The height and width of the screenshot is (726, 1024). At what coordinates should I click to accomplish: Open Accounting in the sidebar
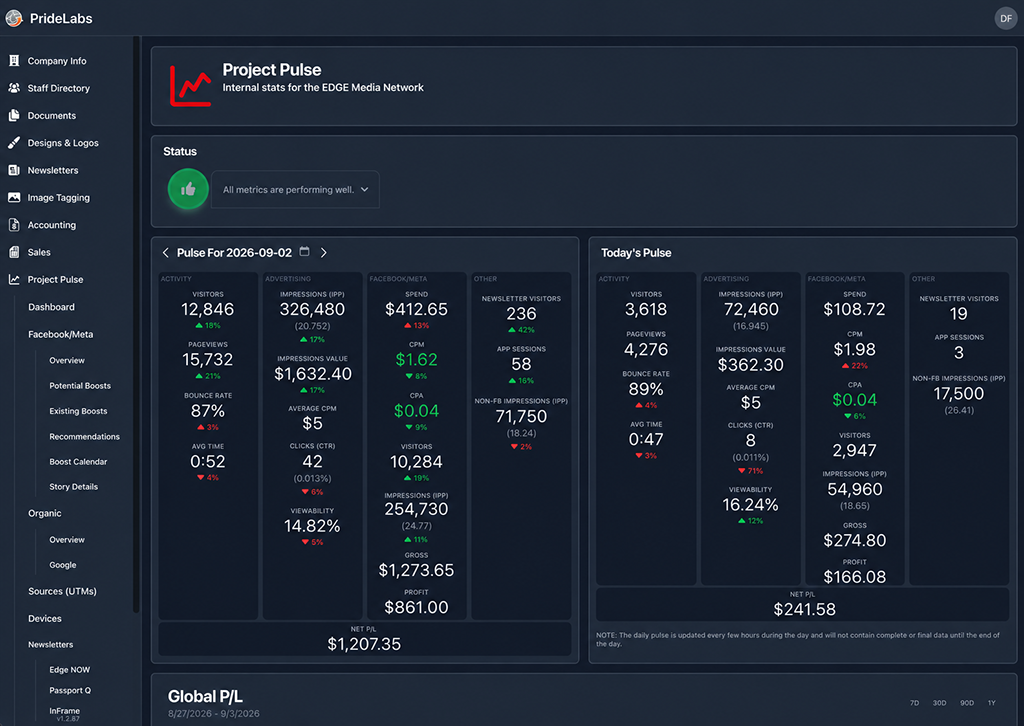click(x=52, y=225)
